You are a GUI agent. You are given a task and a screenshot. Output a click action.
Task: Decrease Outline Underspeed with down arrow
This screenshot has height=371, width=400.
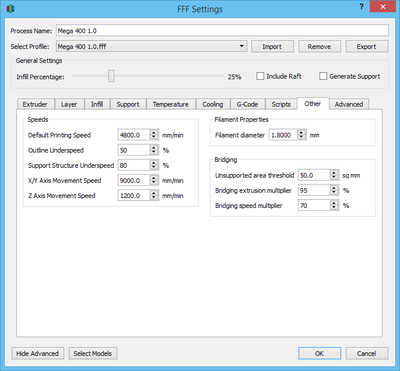[x=154, y=153]
